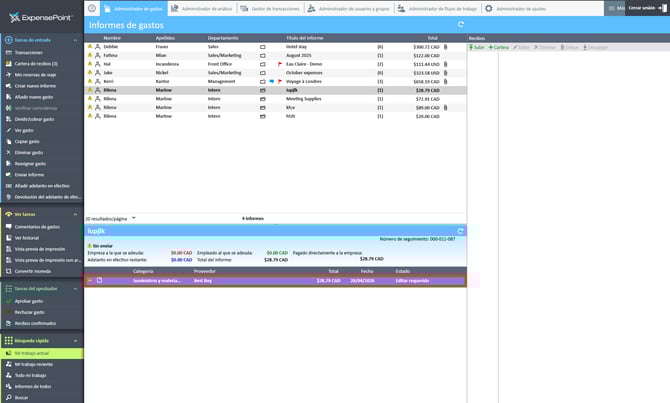Open the Gestor de transacciones tab
Viewport: 670px width, 403px height.
click(x=268, y=8)
